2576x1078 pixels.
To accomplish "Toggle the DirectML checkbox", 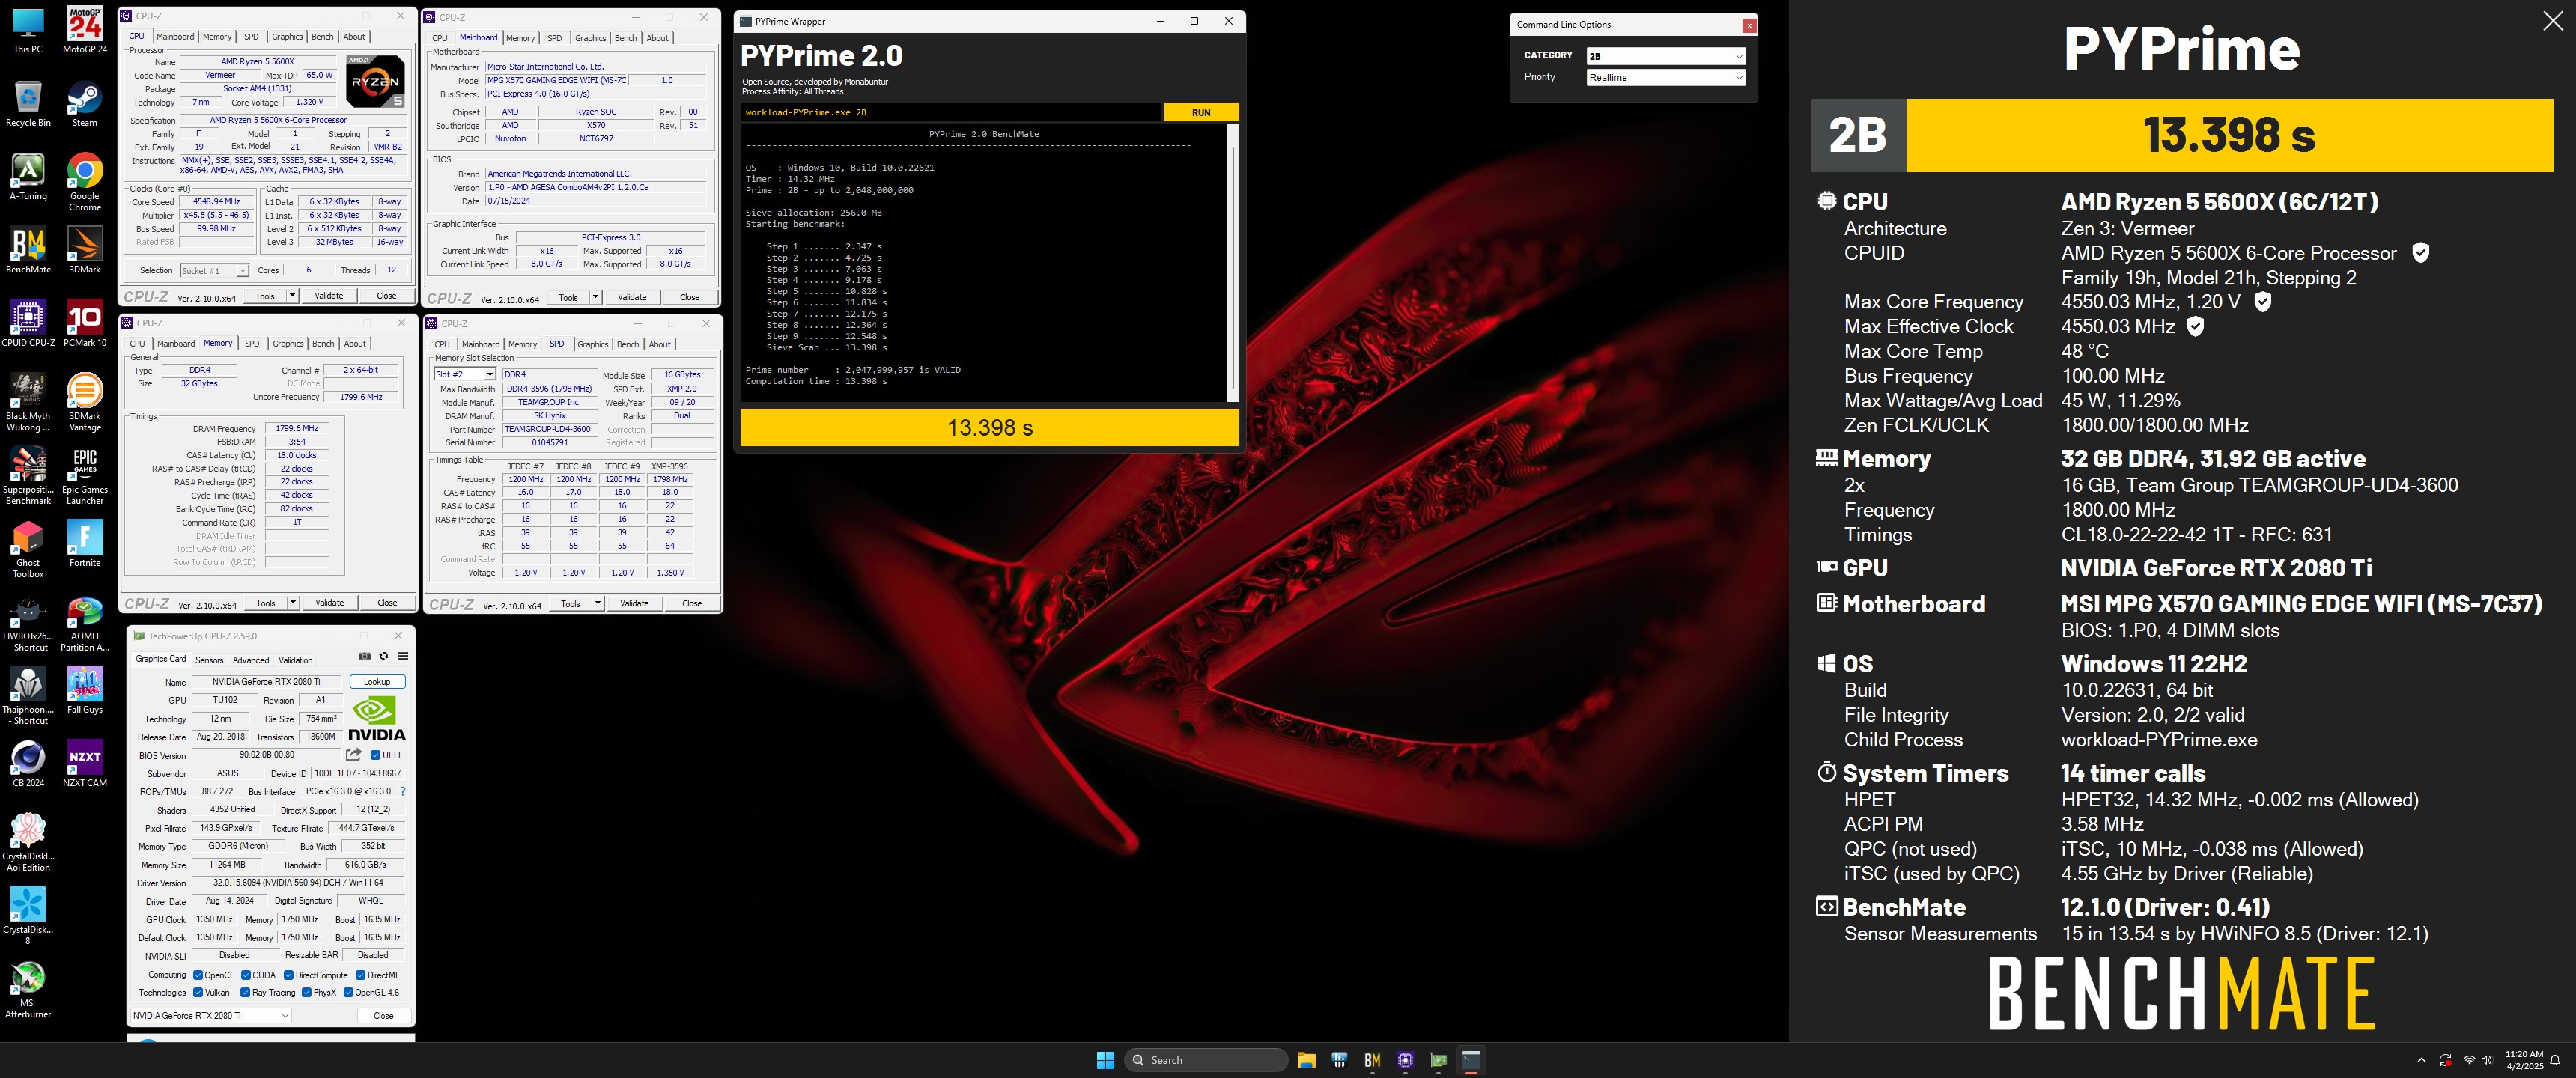I will pos(361,975).
